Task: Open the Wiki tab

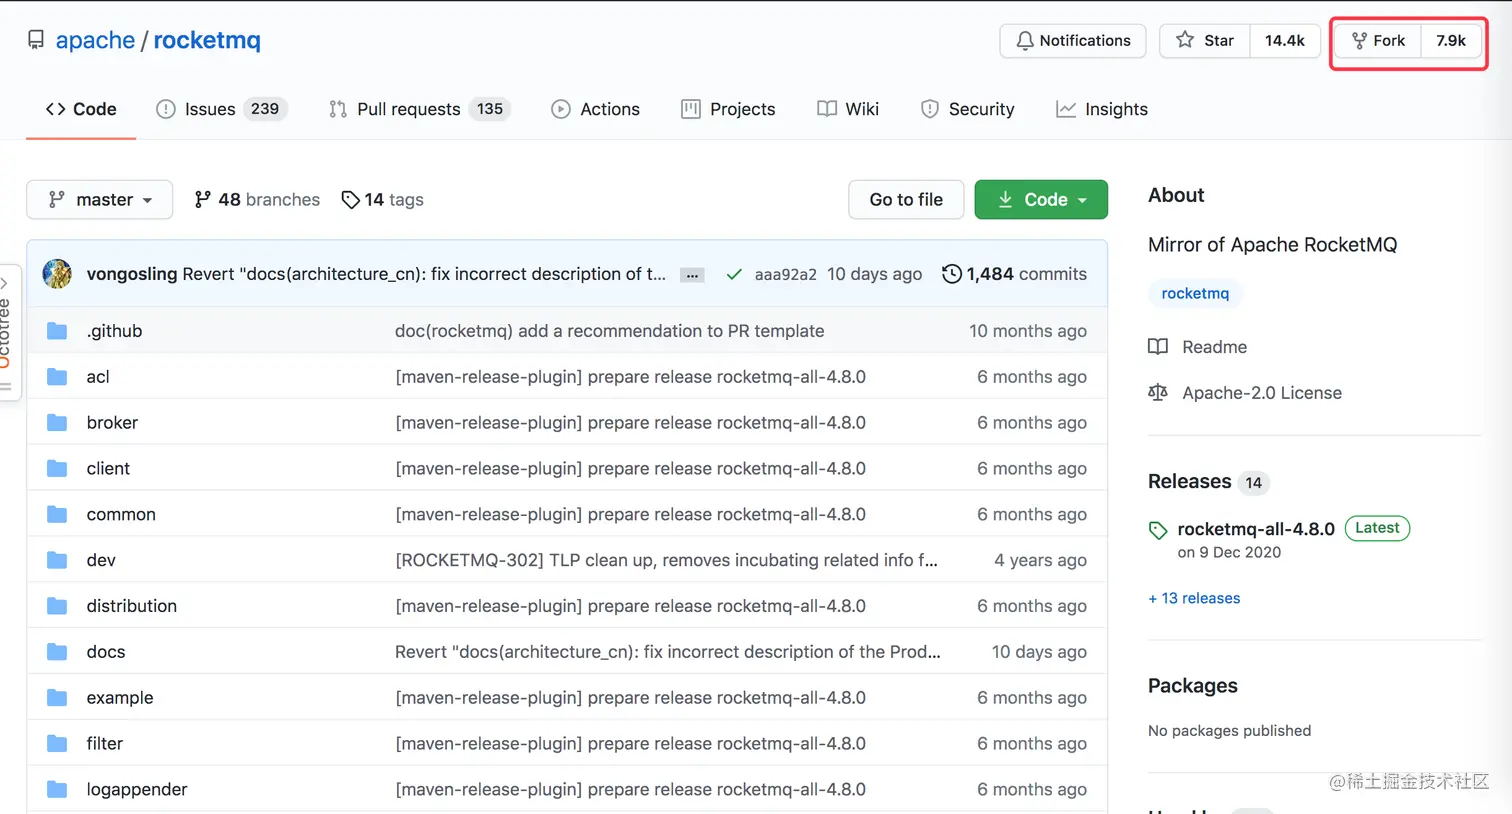Action: tap(848, 109)
